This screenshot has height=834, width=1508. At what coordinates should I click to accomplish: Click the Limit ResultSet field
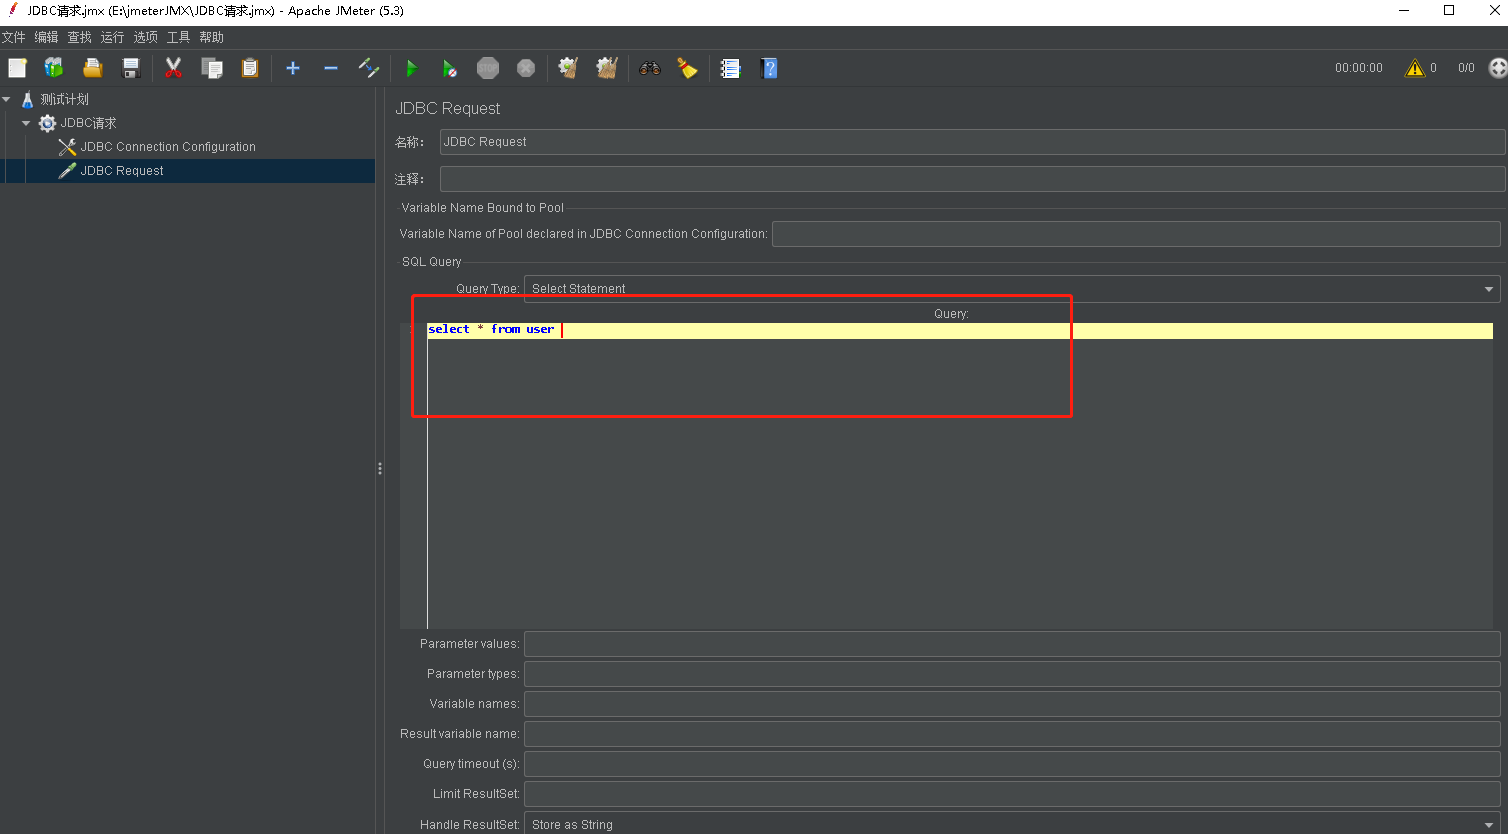point(1012,794)
